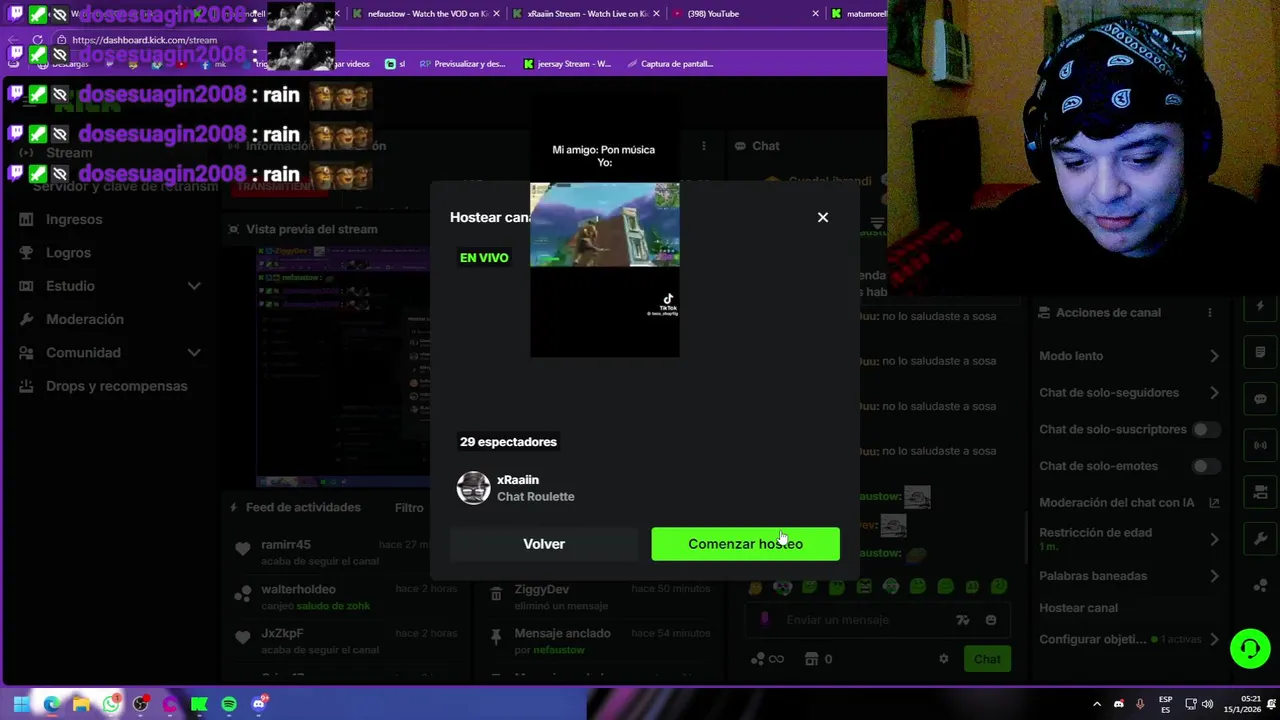The image size is (1280, 720).
Task: Open Previsualizar y des... bookmark
Action: tap(463, 64)
